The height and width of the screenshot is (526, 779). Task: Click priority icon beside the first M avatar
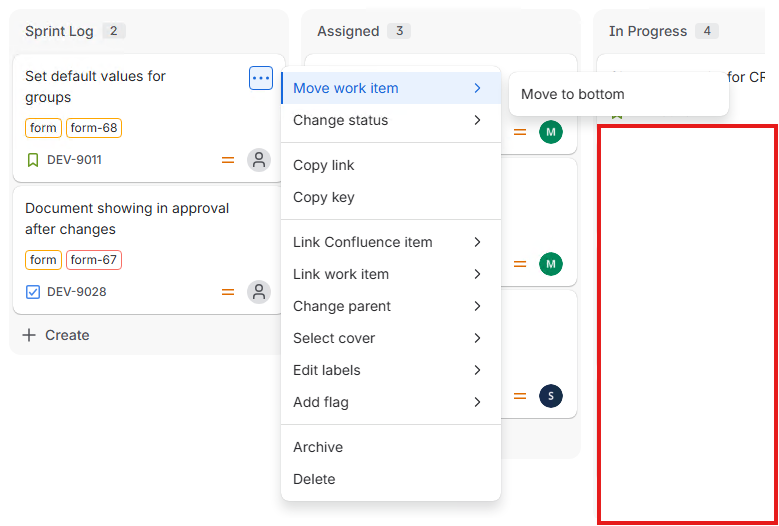tap(520, 132)
